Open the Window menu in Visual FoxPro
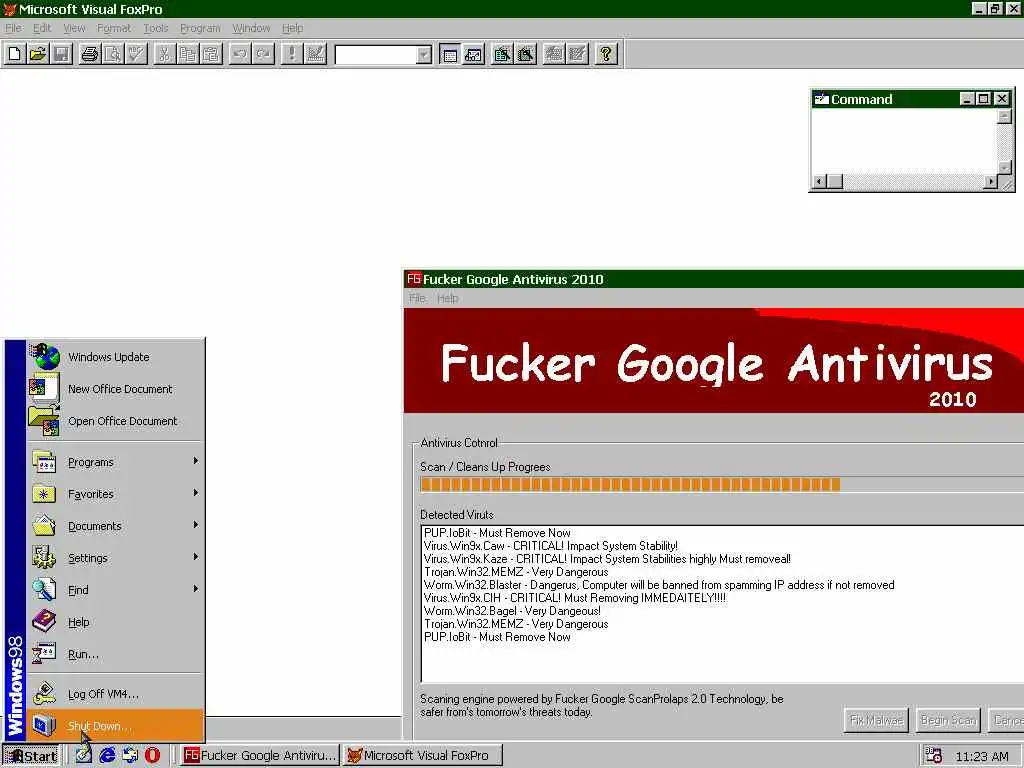This screenshot has width=1024, height=768. 251,28
